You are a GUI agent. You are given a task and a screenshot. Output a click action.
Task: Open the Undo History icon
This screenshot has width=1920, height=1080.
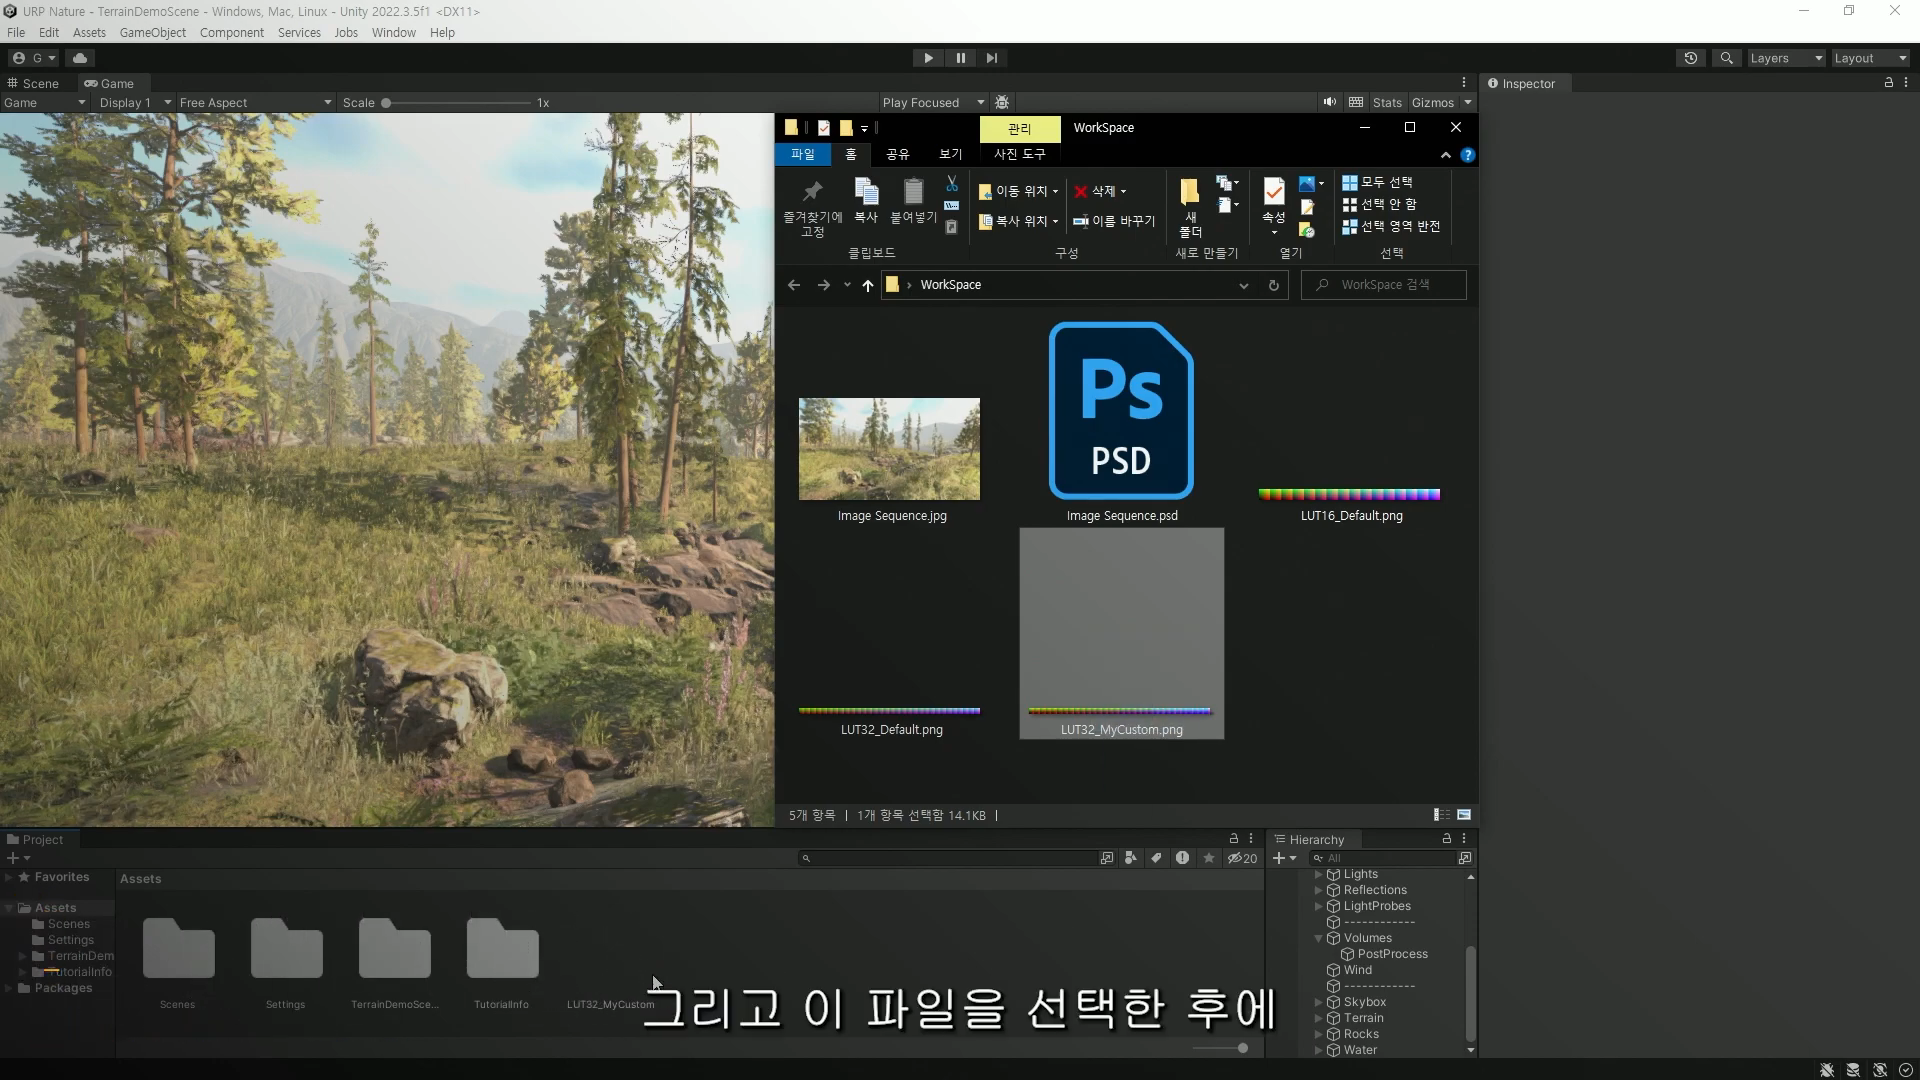pyautogui.click(x=1690, y=58)
